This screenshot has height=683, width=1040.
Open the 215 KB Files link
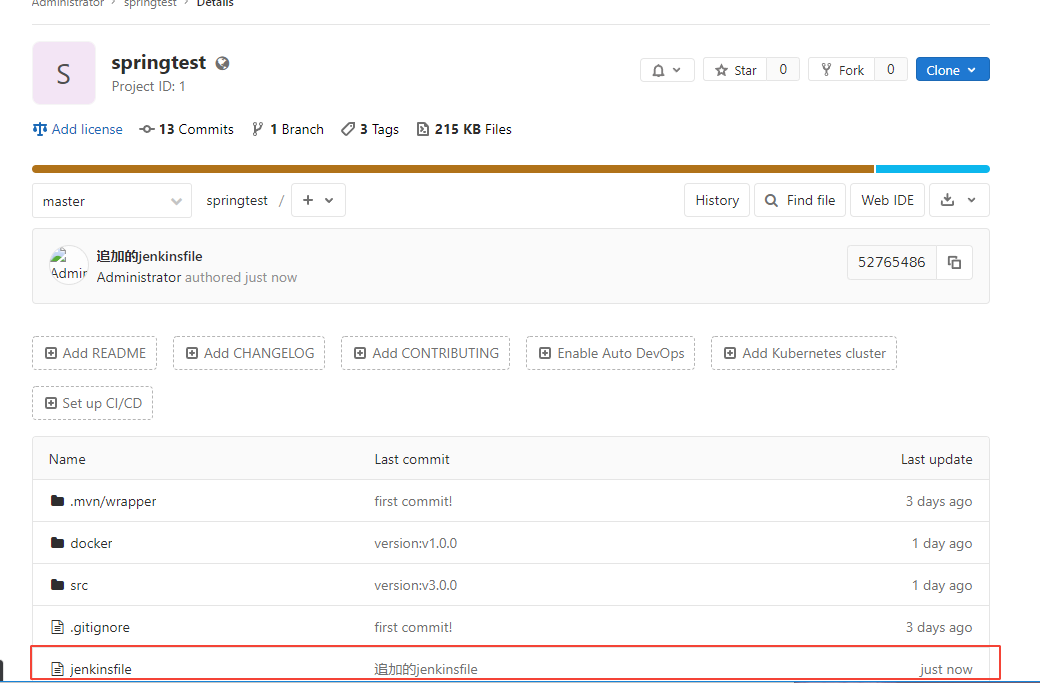click(x=464, y=129)
